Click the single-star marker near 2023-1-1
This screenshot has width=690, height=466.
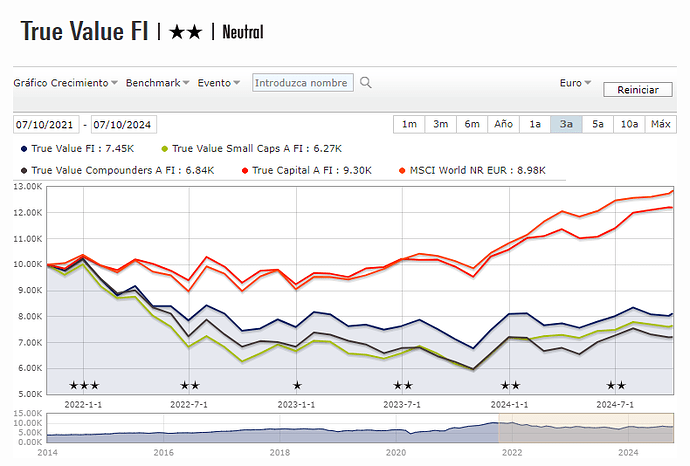coord(297,386)
